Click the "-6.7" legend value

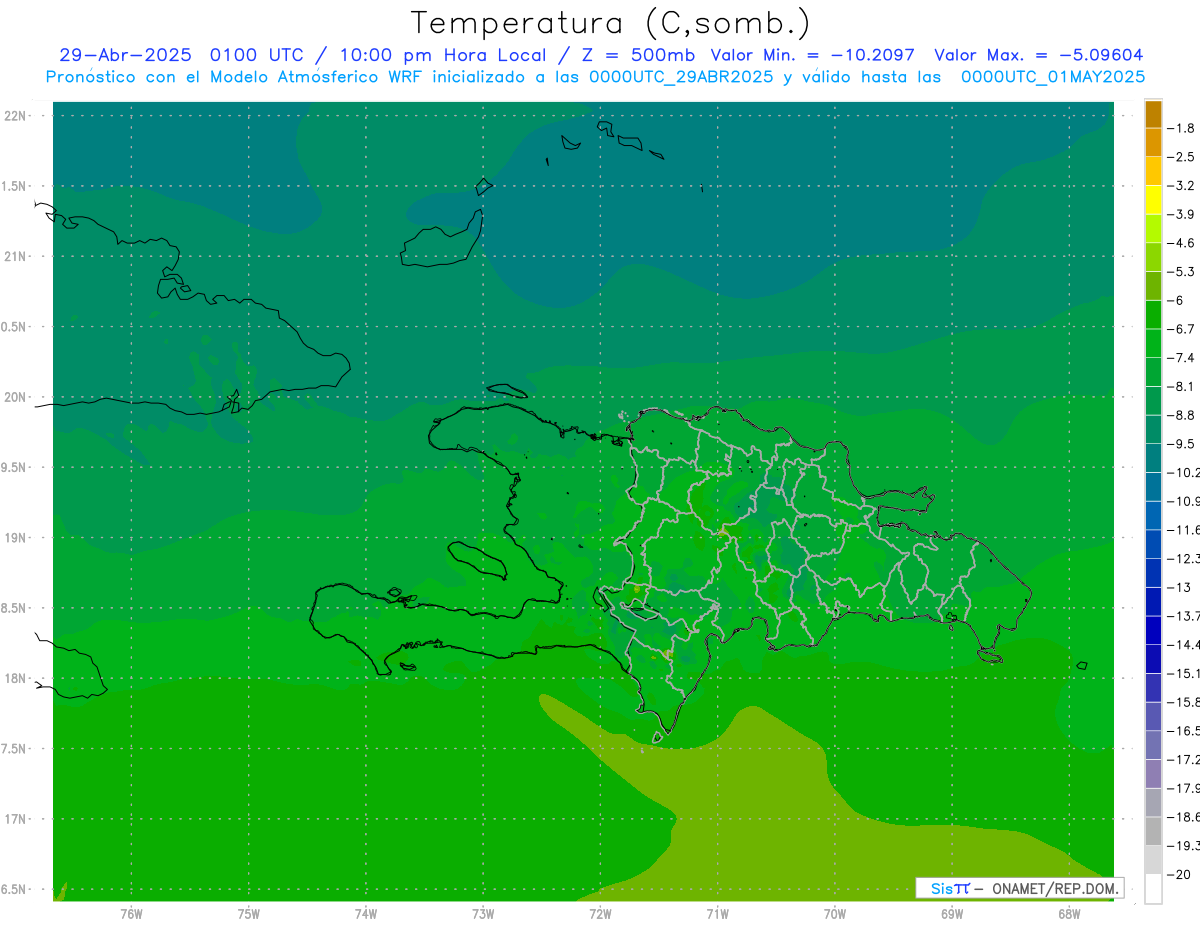tap(1181, 329)
